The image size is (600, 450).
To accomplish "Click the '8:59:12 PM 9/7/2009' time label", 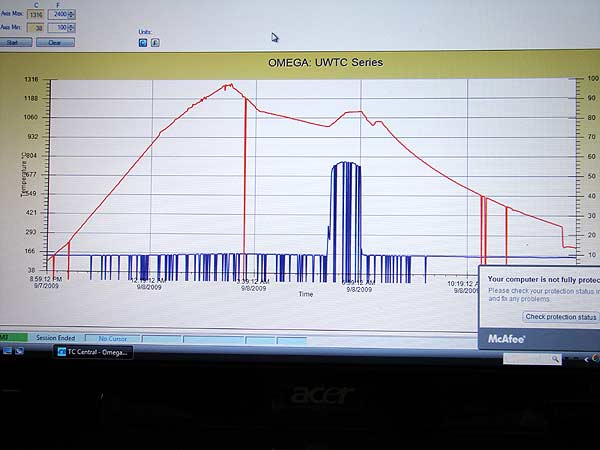I will coord(46,282).
